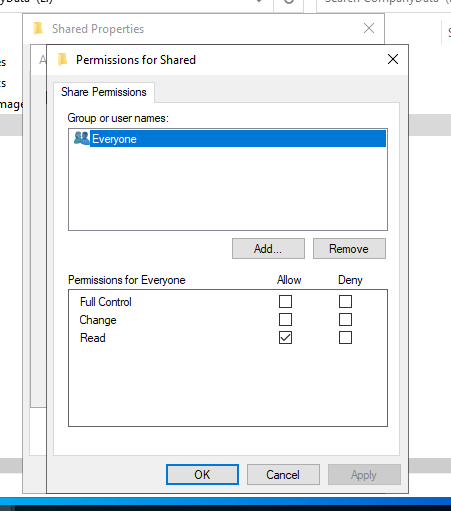Screen dimensions: 451x511
Task: Enable Allow for Full Control
Action: pyautogui.click(x=285, y=301)
